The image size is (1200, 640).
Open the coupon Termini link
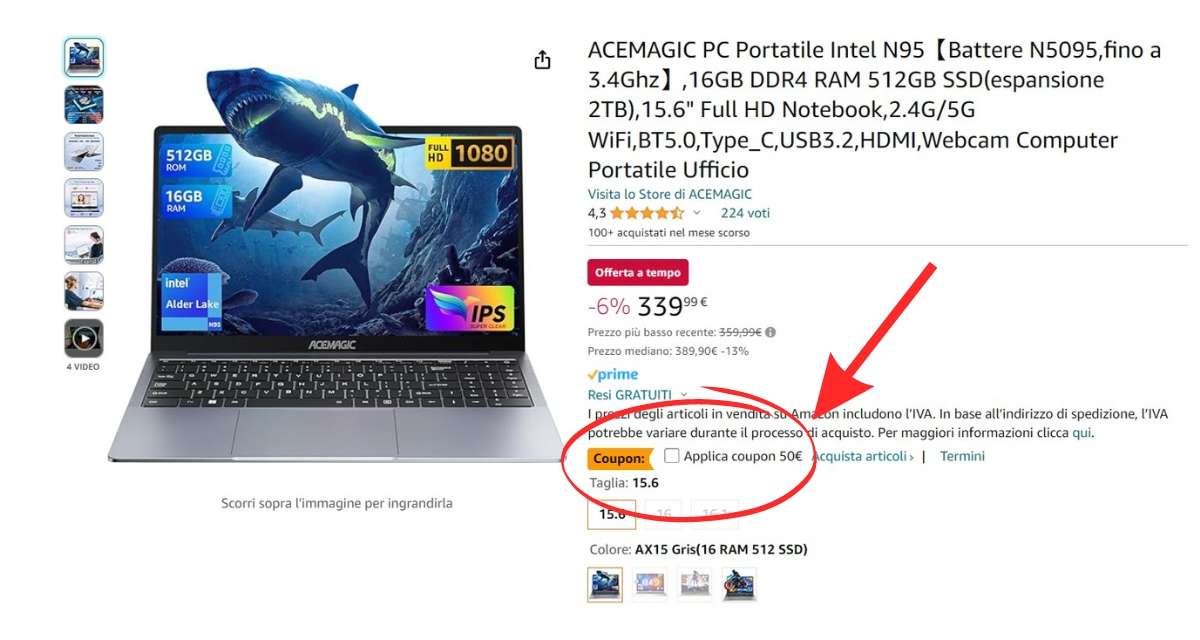click(962, 456)
